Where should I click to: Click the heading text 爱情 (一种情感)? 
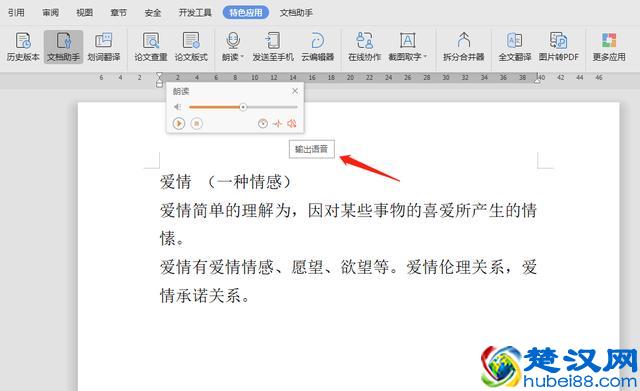[226, 182]
